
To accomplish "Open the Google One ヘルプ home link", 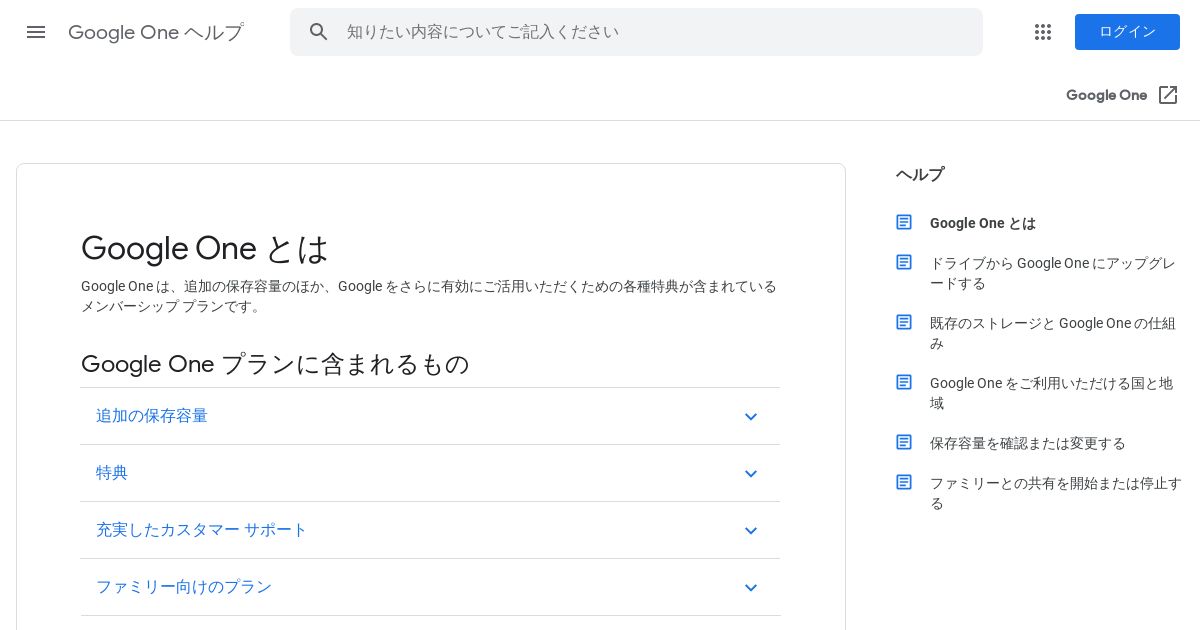I will pos(156,32).
